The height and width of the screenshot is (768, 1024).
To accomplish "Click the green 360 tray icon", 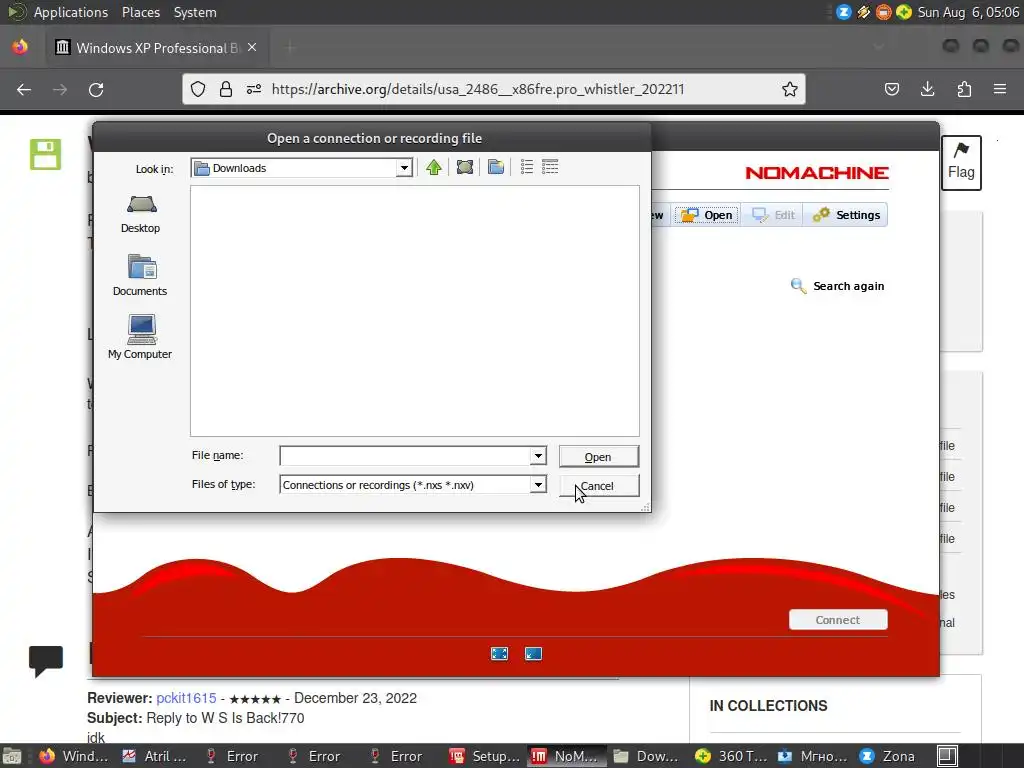I will click(x=904, y=12).
